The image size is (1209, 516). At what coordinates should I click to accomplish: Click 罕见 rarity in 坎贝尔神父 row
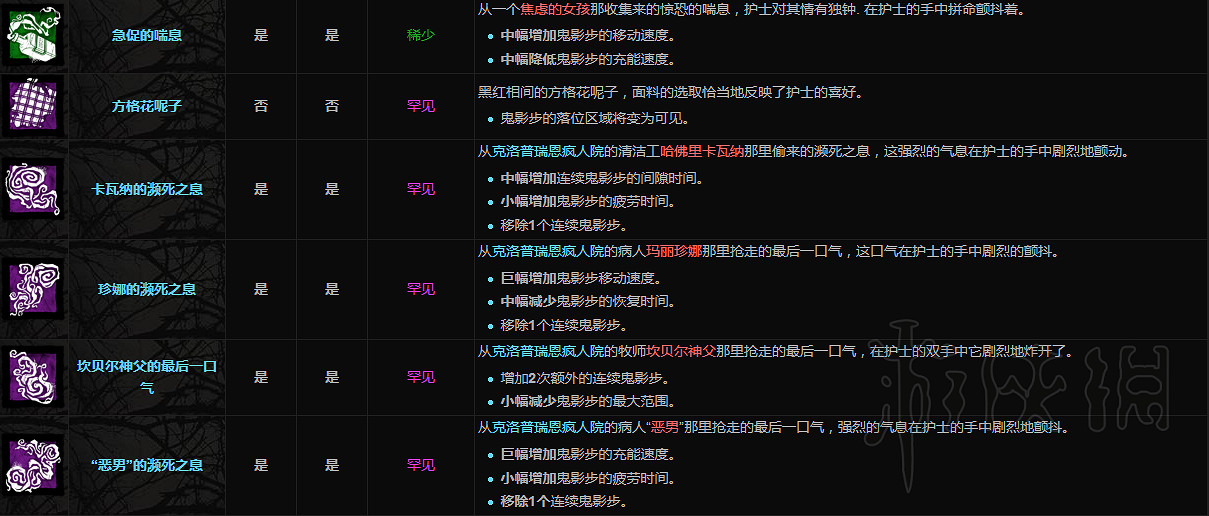(x=421, y=377)
